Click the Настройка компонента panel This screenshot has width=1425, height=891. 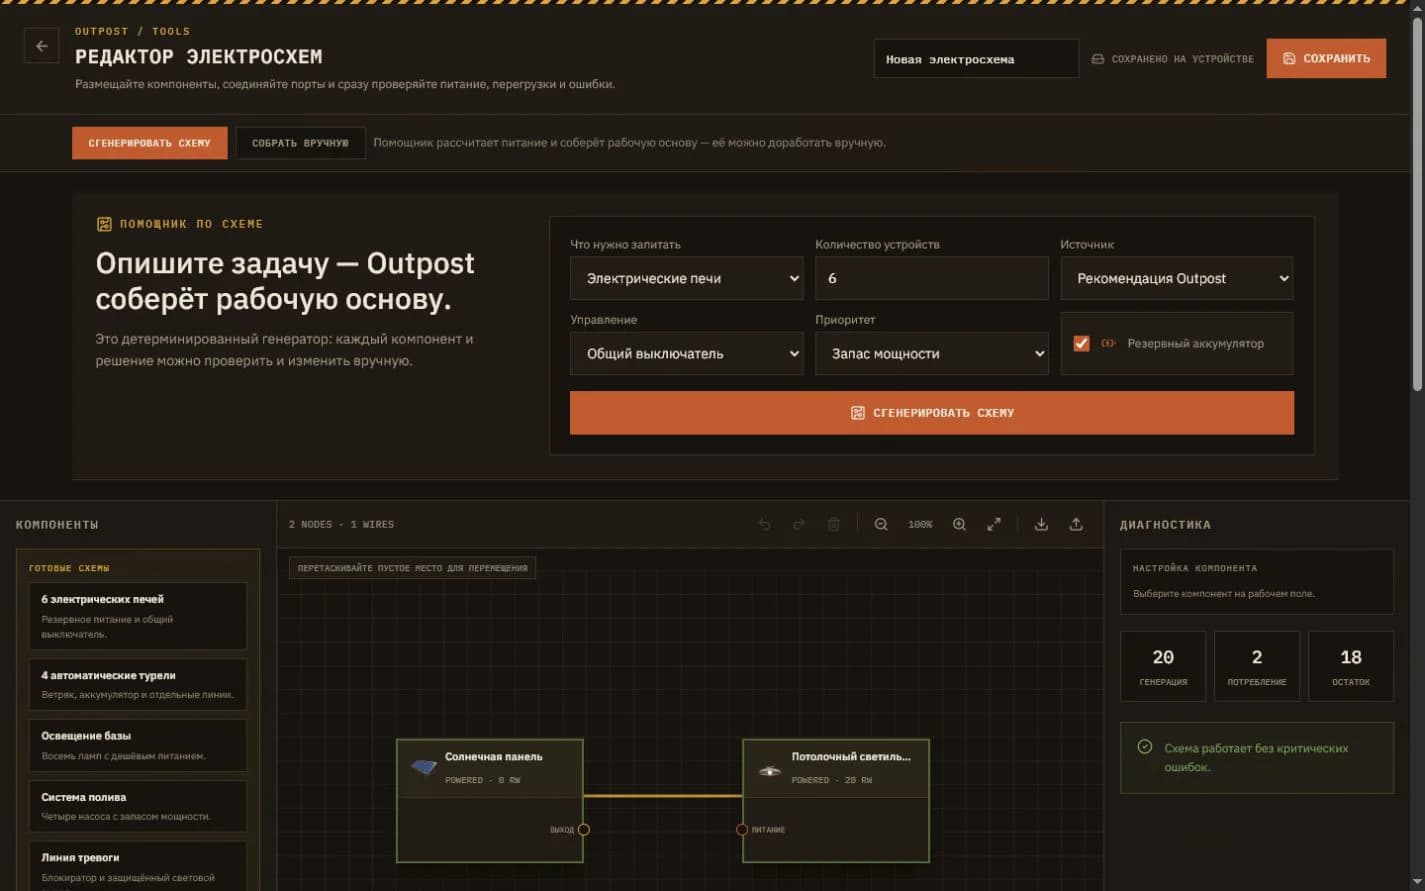click(x=1257, y=581)
